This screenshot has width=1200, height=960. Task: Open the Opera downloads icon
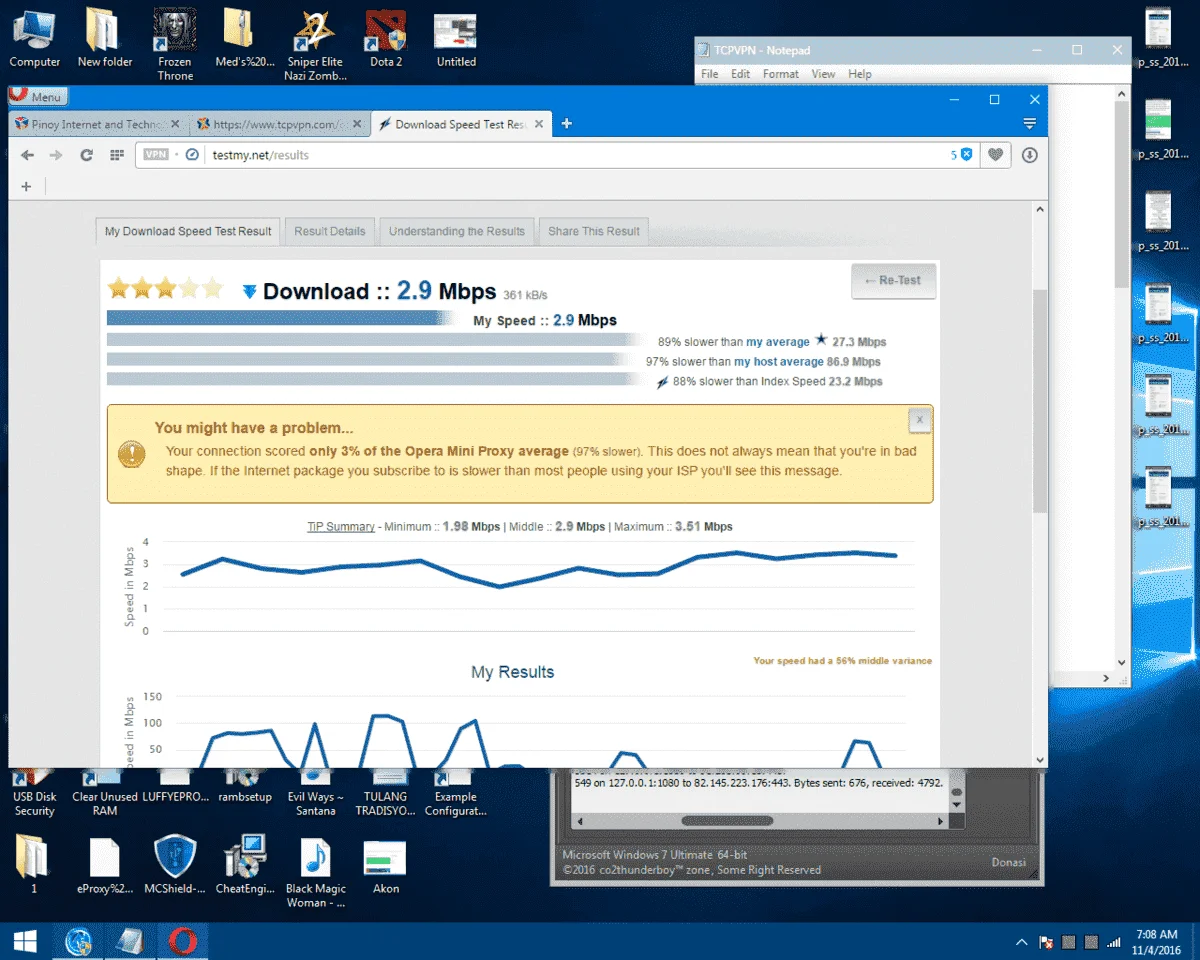tap(1029, 155)
